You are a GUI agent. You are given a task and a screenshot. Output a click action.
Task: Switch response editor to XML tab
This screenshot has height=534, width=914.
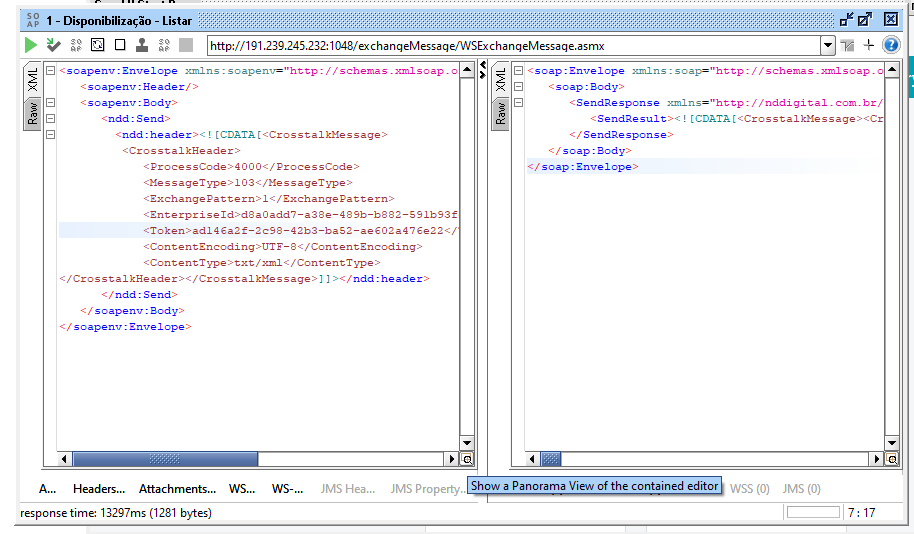click(500, 80)
